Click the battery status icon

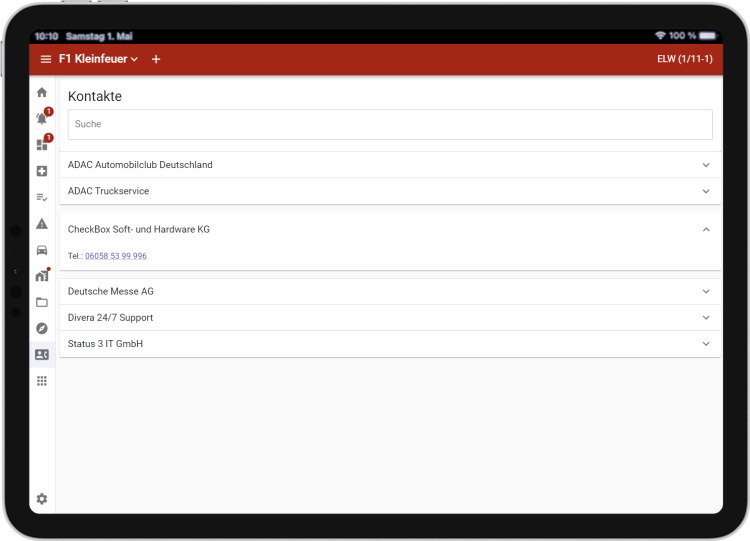point(708,36)
